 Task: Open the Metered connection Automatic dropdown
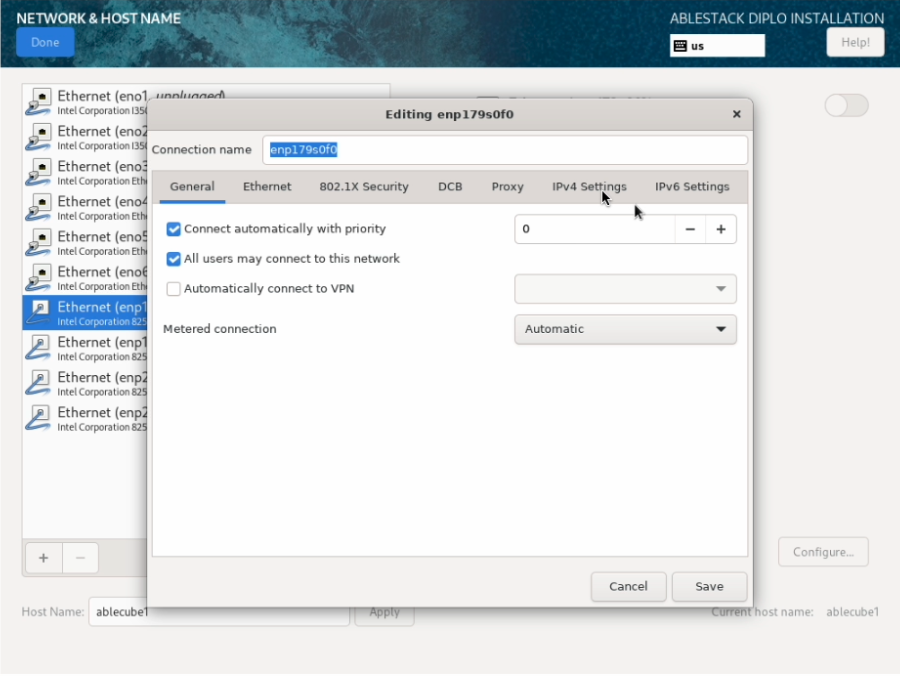pos(625,329)
